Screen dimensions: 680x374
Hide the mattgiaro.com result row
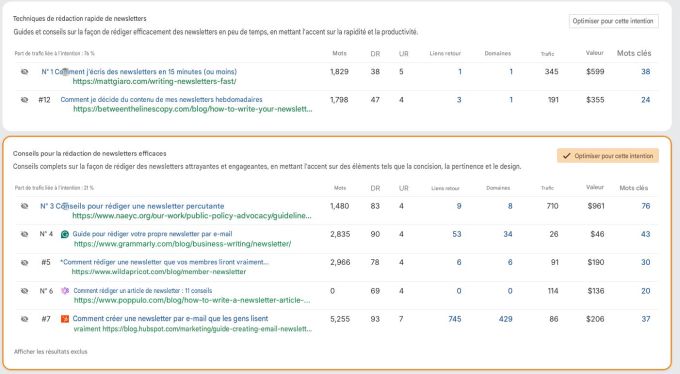[x=24, y=72]
